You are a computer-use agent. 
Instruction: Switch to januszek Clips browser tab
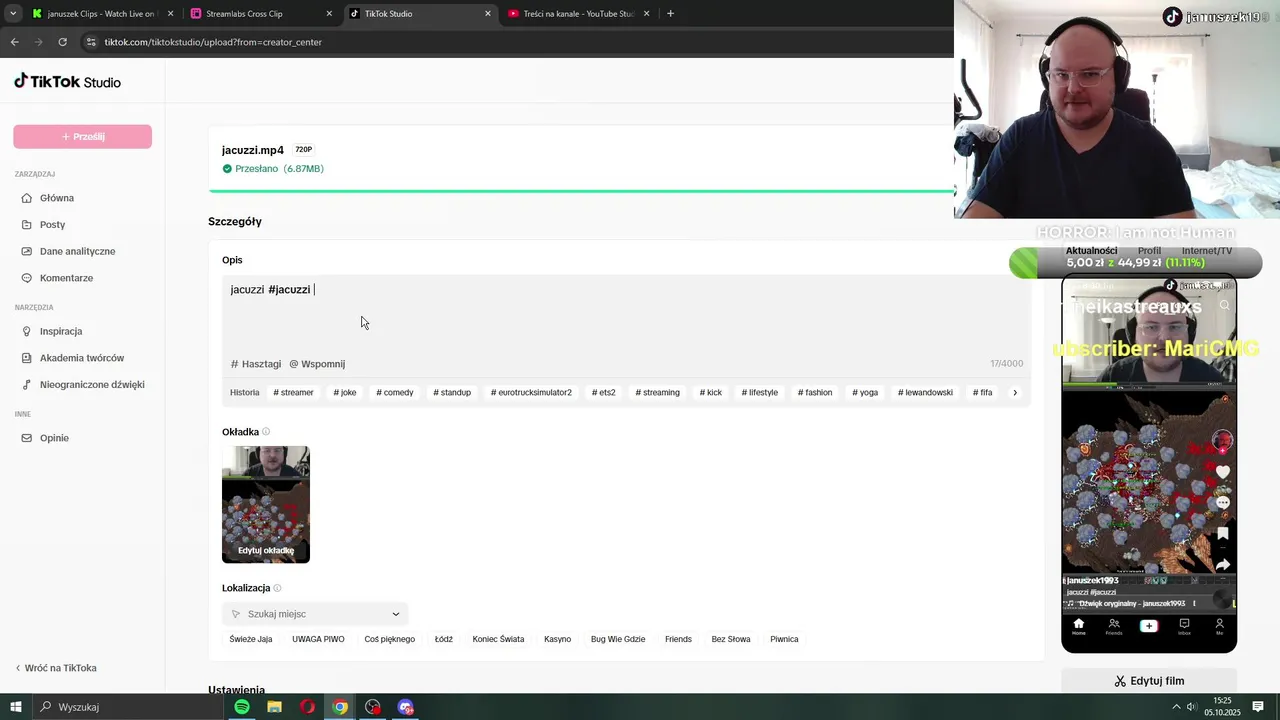(102, 14)
